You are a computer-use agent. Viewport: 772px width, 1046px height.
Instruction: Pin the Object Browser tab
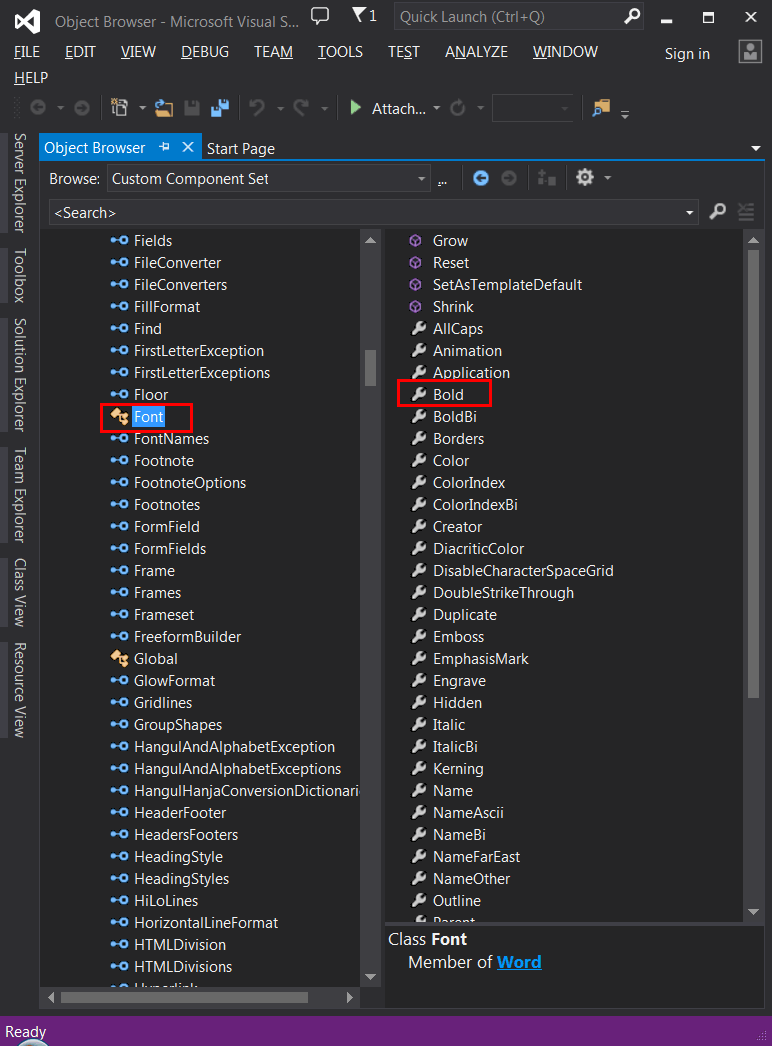point(165,147)
